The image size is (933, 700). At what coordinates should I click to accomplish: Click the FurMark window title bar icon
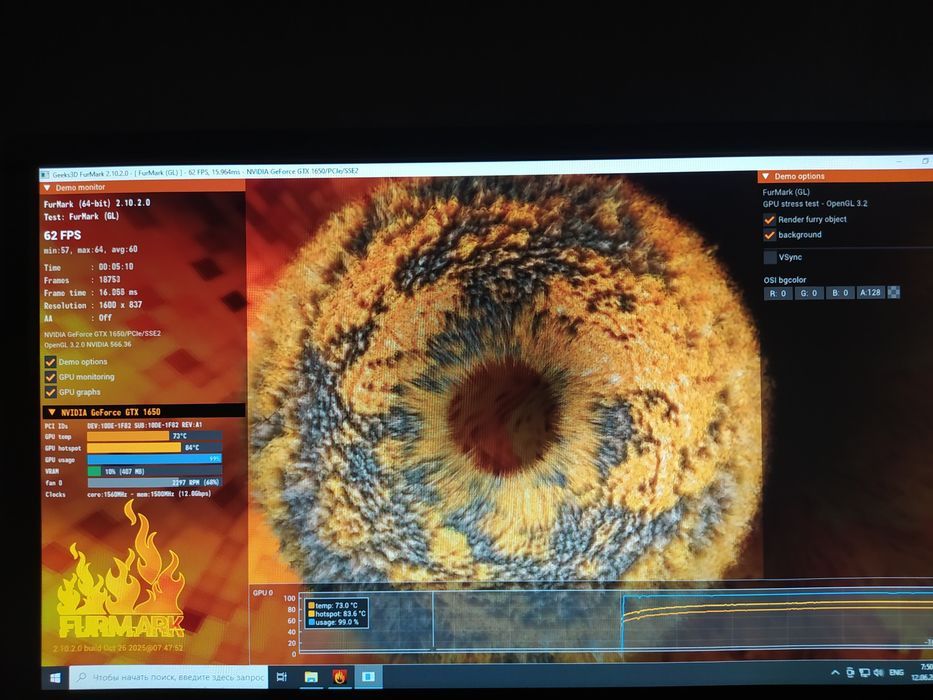[x=45, y=174]
